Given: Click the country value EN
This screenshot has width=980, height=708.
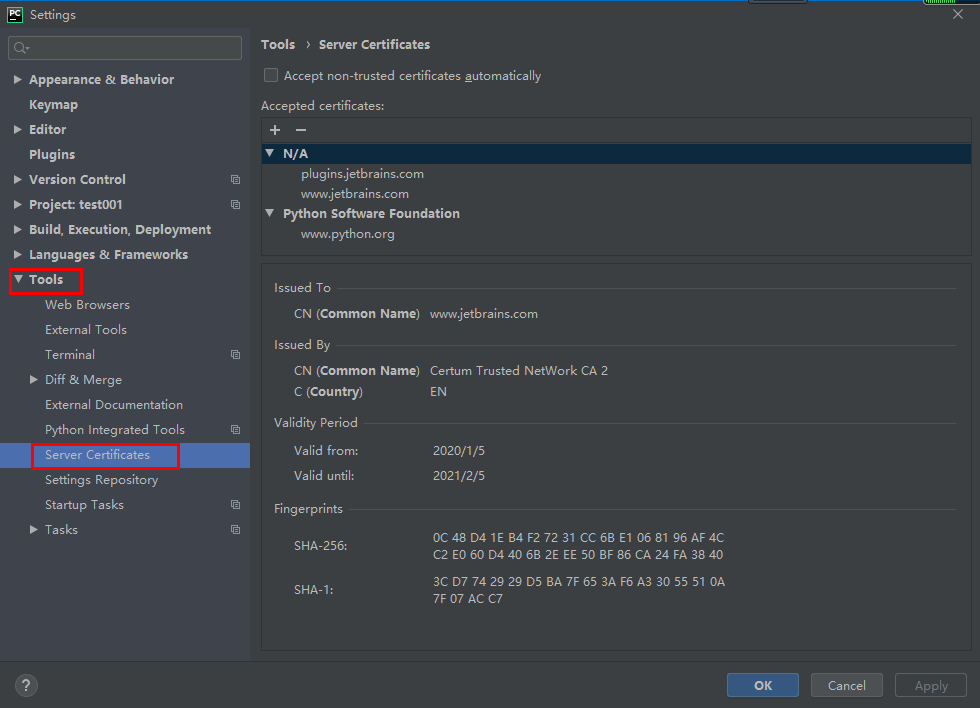Looking at the screenshot, I should pyautogui.click(x=438, y=392).
